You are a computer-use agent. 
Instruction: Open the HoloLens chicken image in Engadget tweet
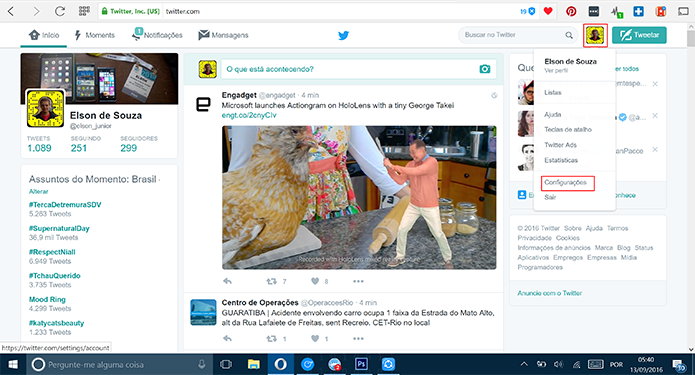[359, 197]
